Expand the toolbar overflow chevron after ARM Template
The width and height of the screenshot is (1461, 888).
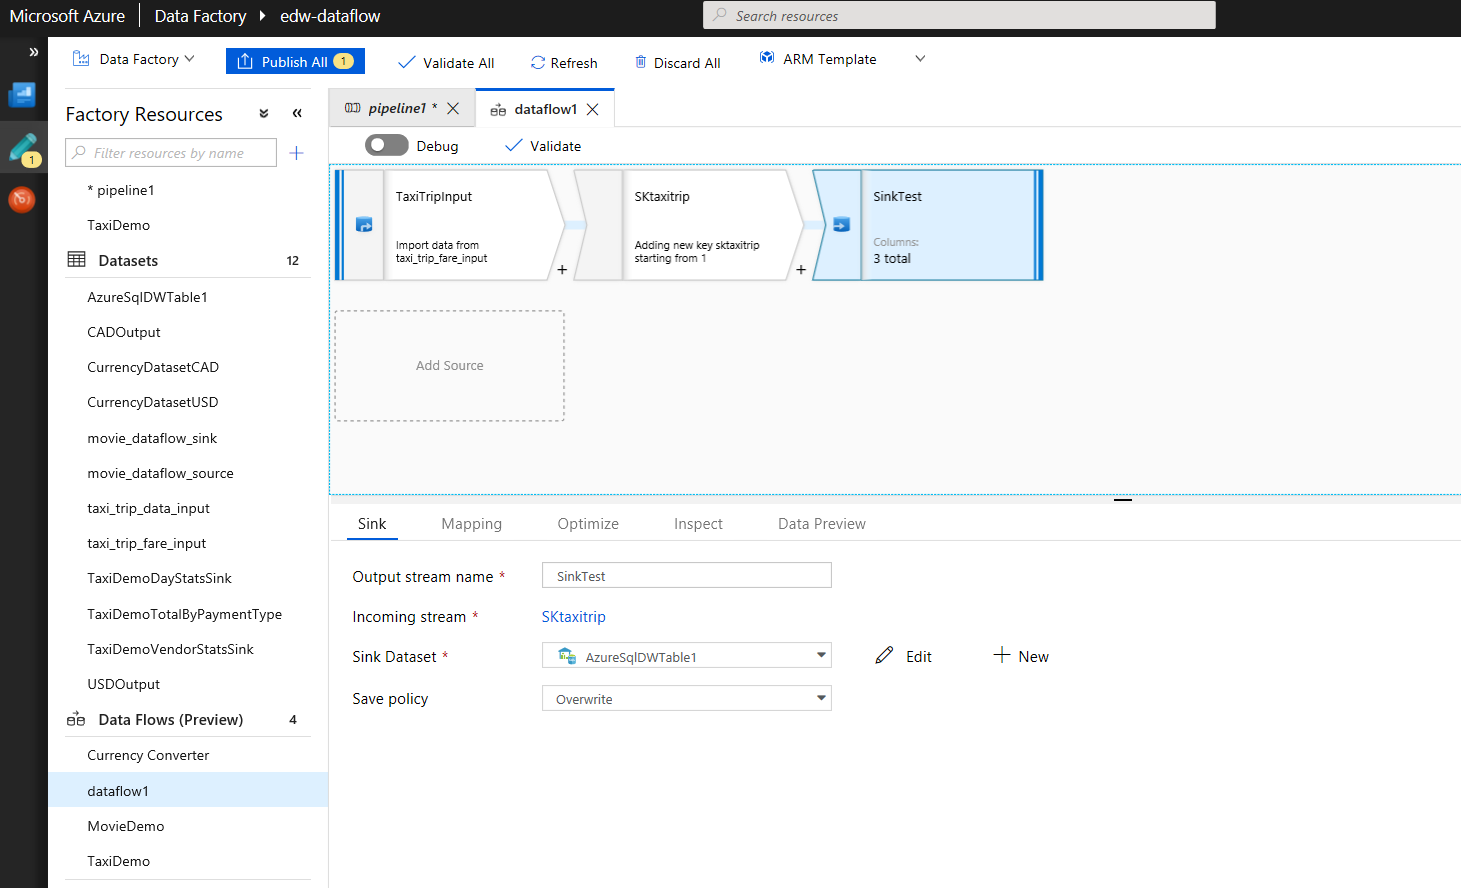[920, 59]
